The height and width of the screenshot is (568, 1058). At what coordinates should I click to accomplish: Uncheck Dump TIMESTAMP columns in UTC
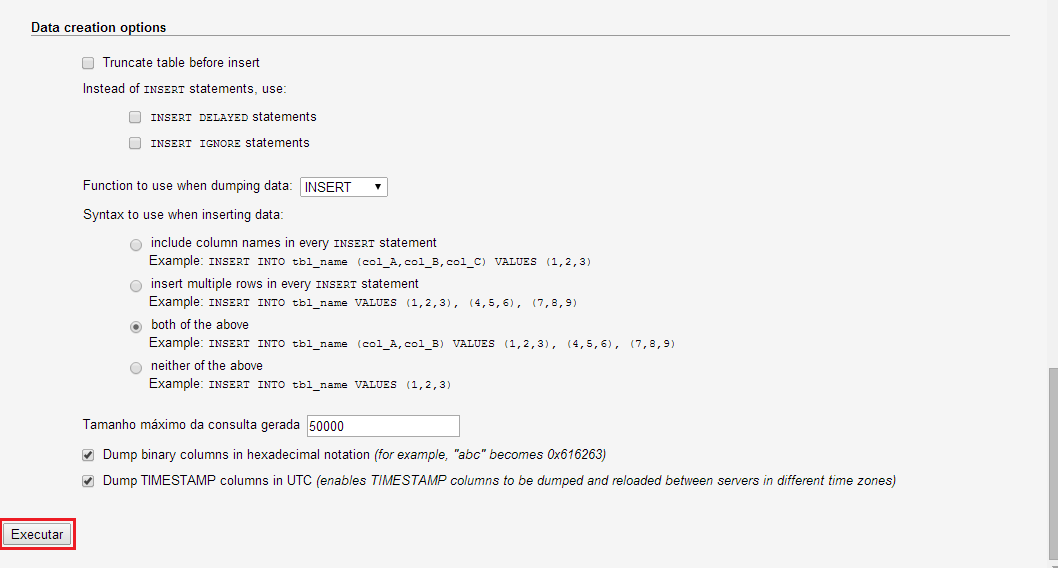pyautogui.click(x=88, y=481)
